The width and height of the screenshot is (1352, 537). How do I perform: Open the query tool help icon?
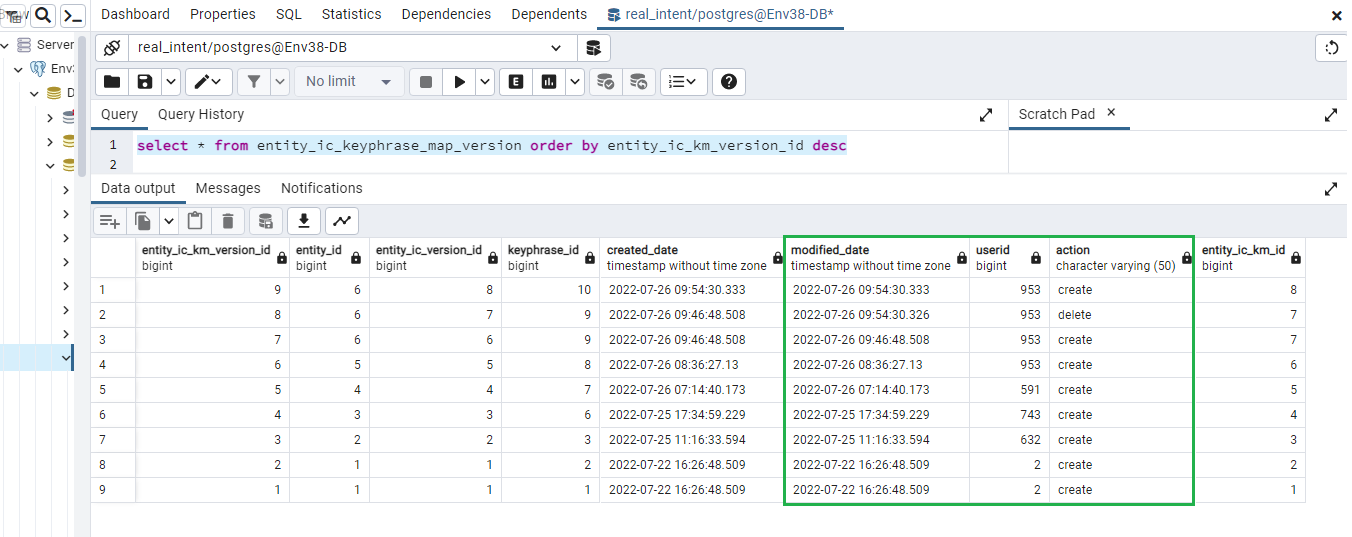click(728, 82)
